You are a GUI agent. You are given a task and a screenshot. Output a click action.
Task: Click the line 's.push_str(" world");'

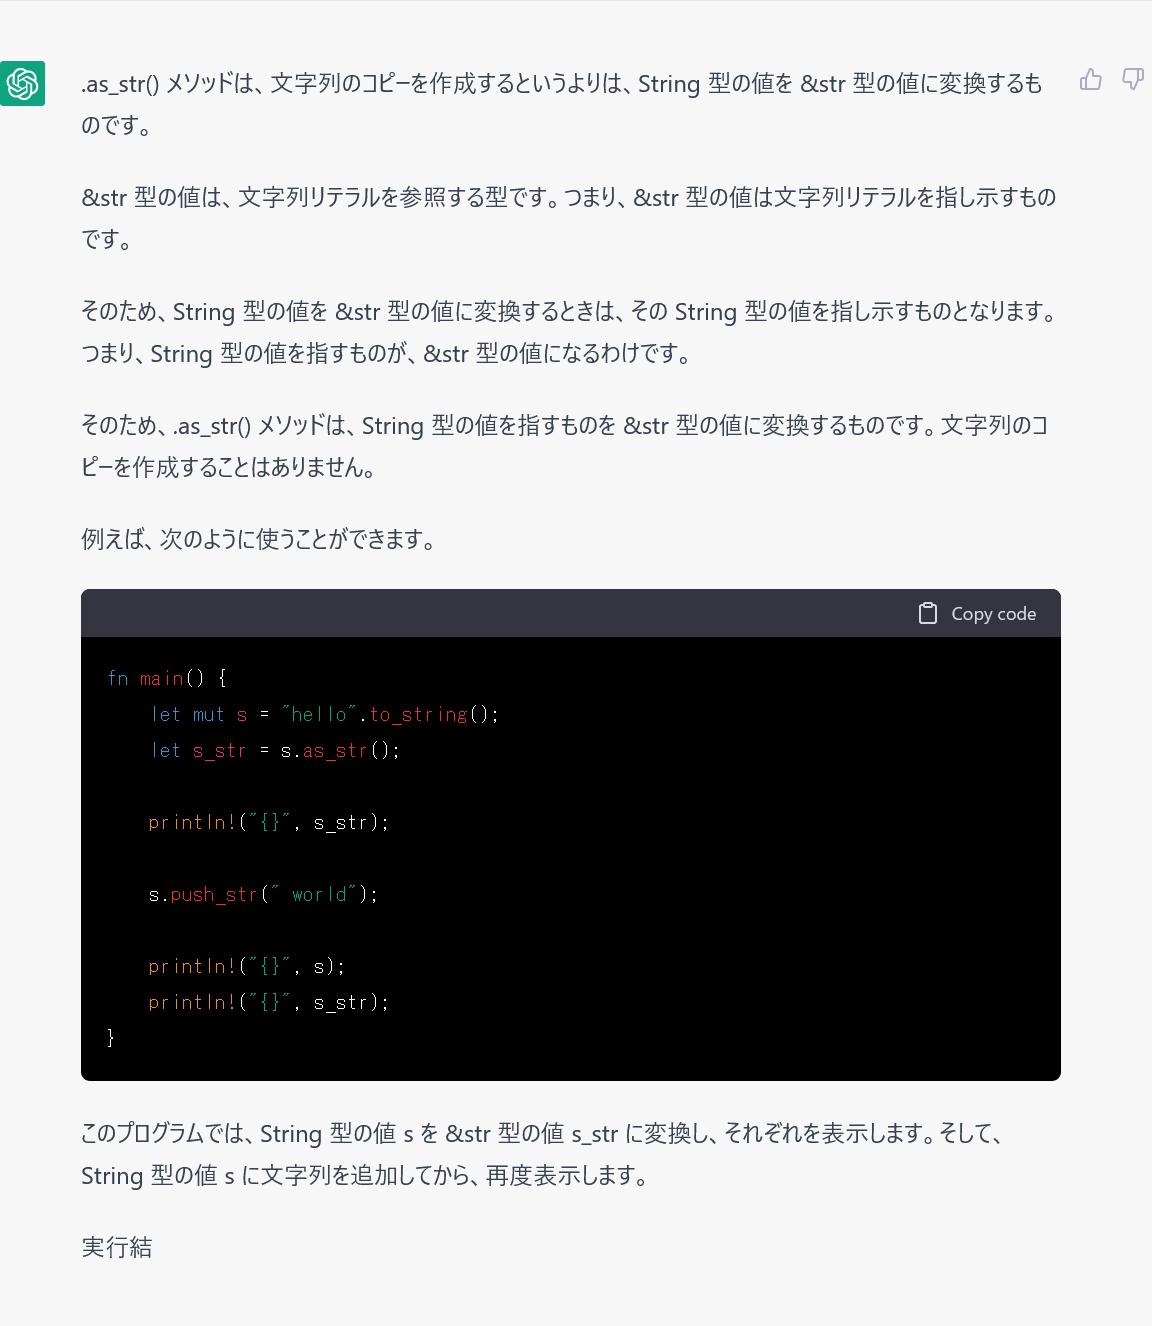[x=263, y=894]
